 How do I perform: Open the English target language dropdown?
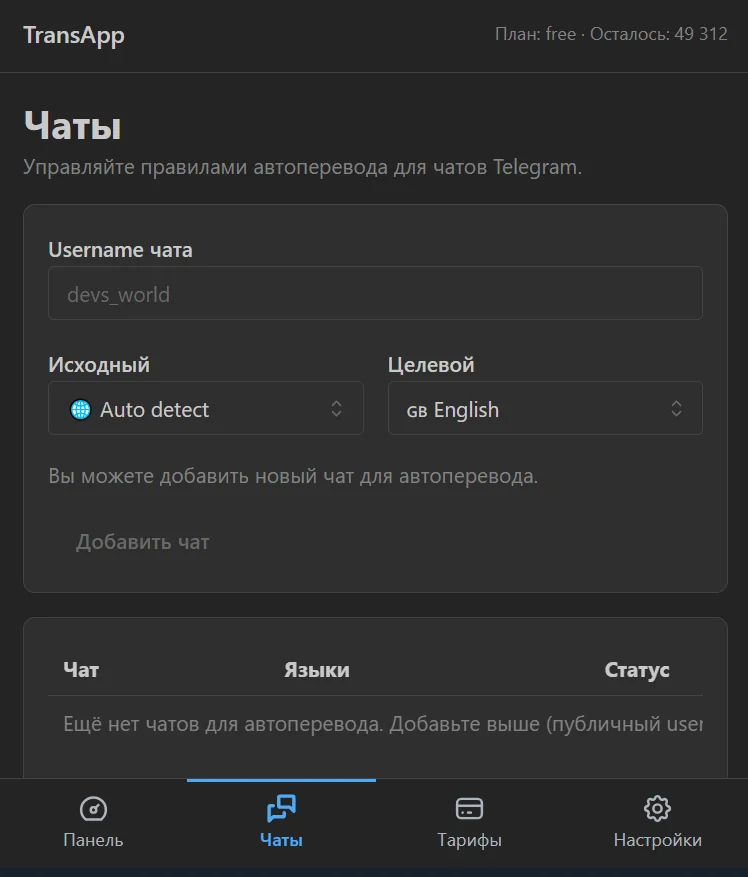(x=545, y=408)
